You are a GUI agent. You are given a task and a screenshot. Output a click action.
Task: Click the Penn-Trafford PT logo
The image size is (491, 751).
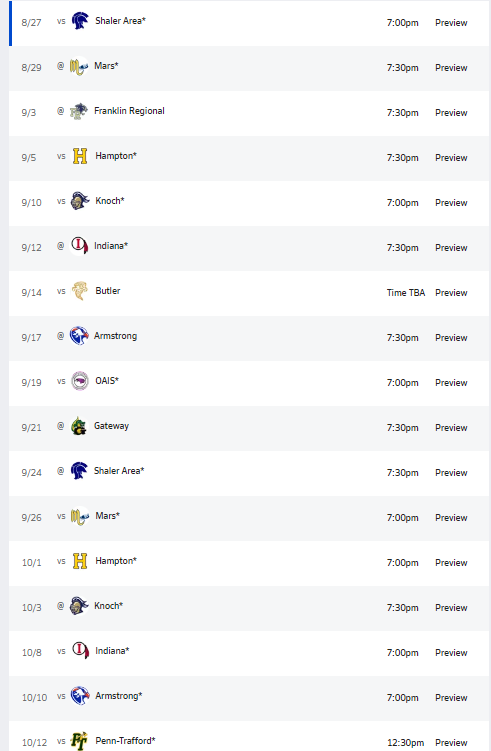(x=80, y=741)
